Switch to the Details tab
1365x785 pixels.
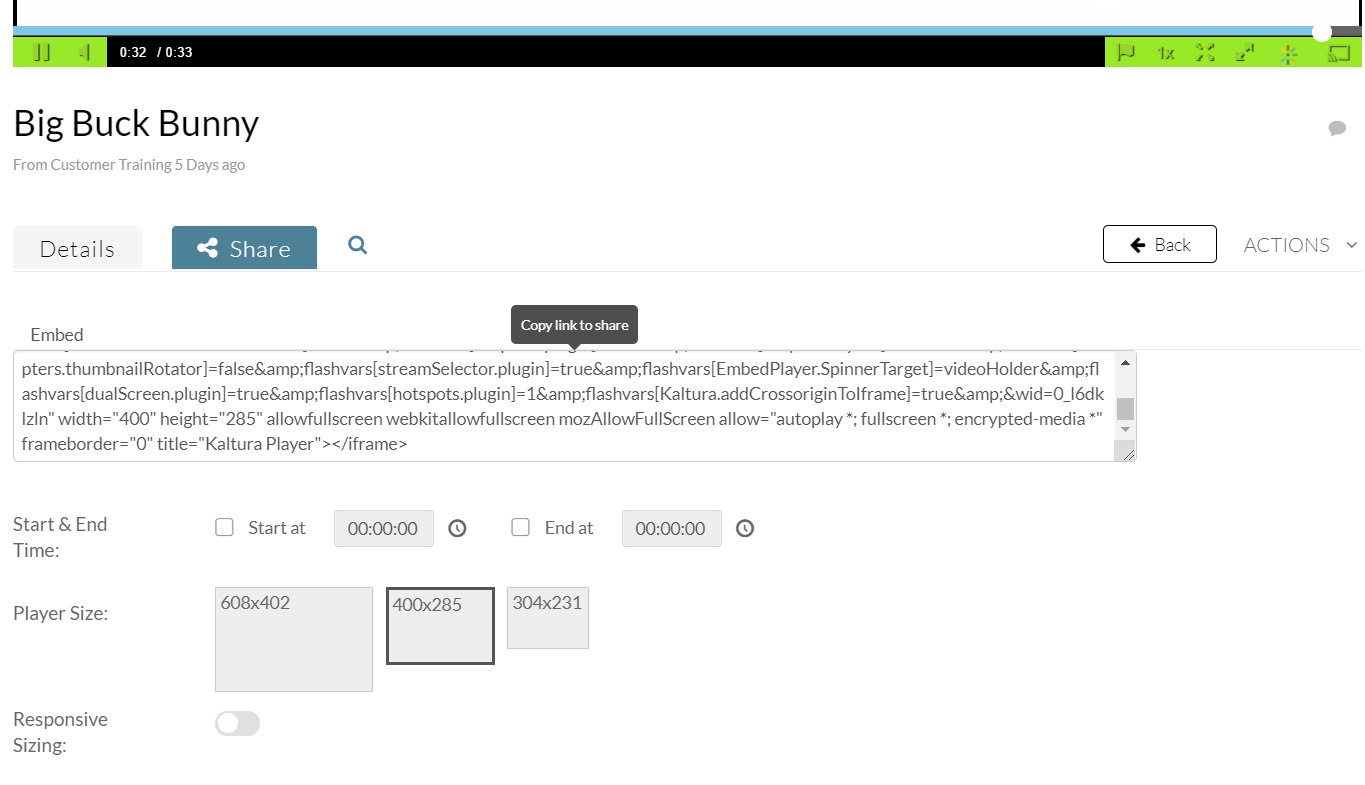pyautogui.click(x=77, y=248)
